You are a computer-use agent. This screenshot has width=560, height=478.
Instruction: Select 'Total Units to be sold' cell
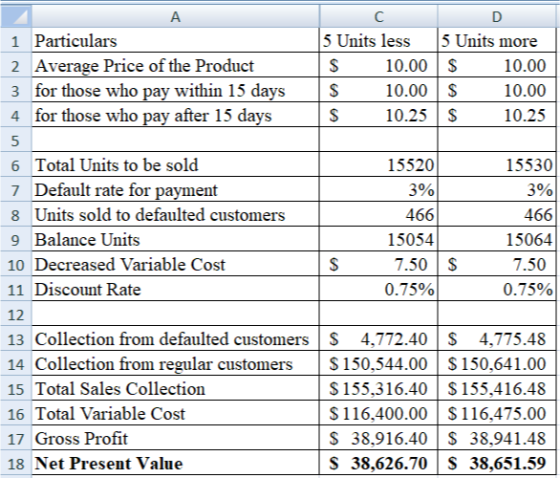[x=175, y=165]
